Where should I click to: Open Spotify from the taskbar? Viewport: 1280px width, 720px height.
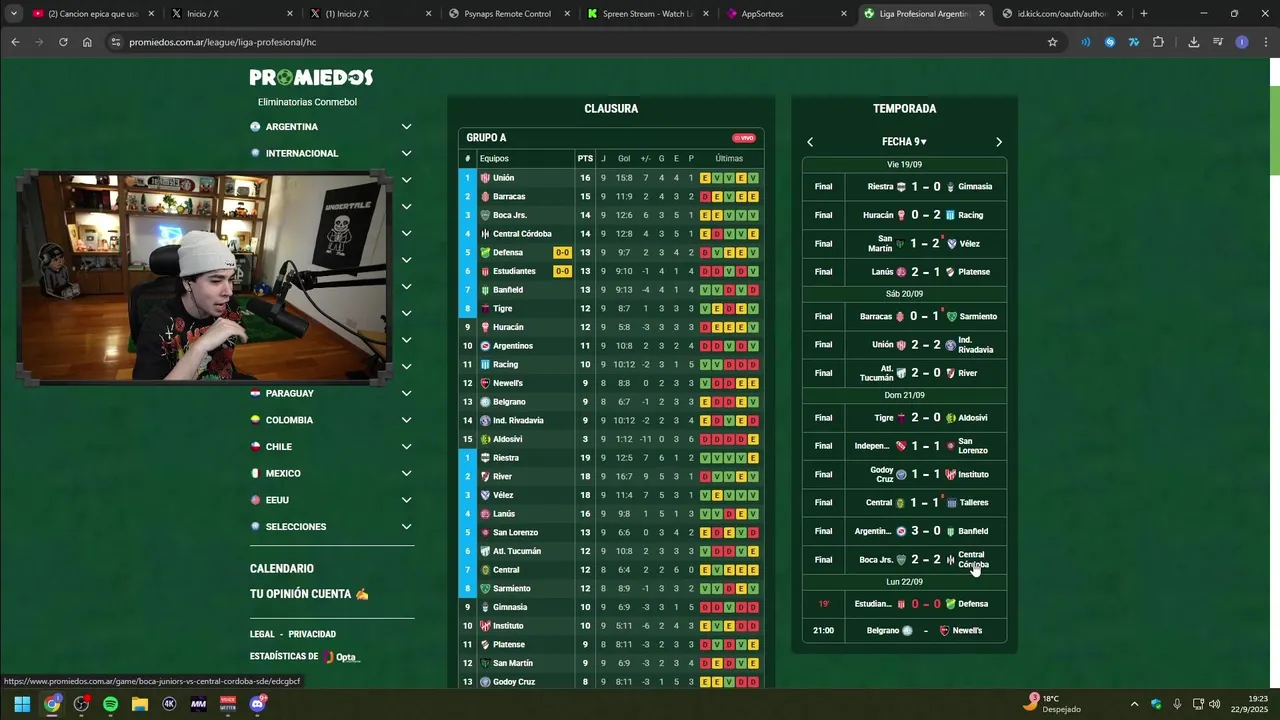point(110,704)
